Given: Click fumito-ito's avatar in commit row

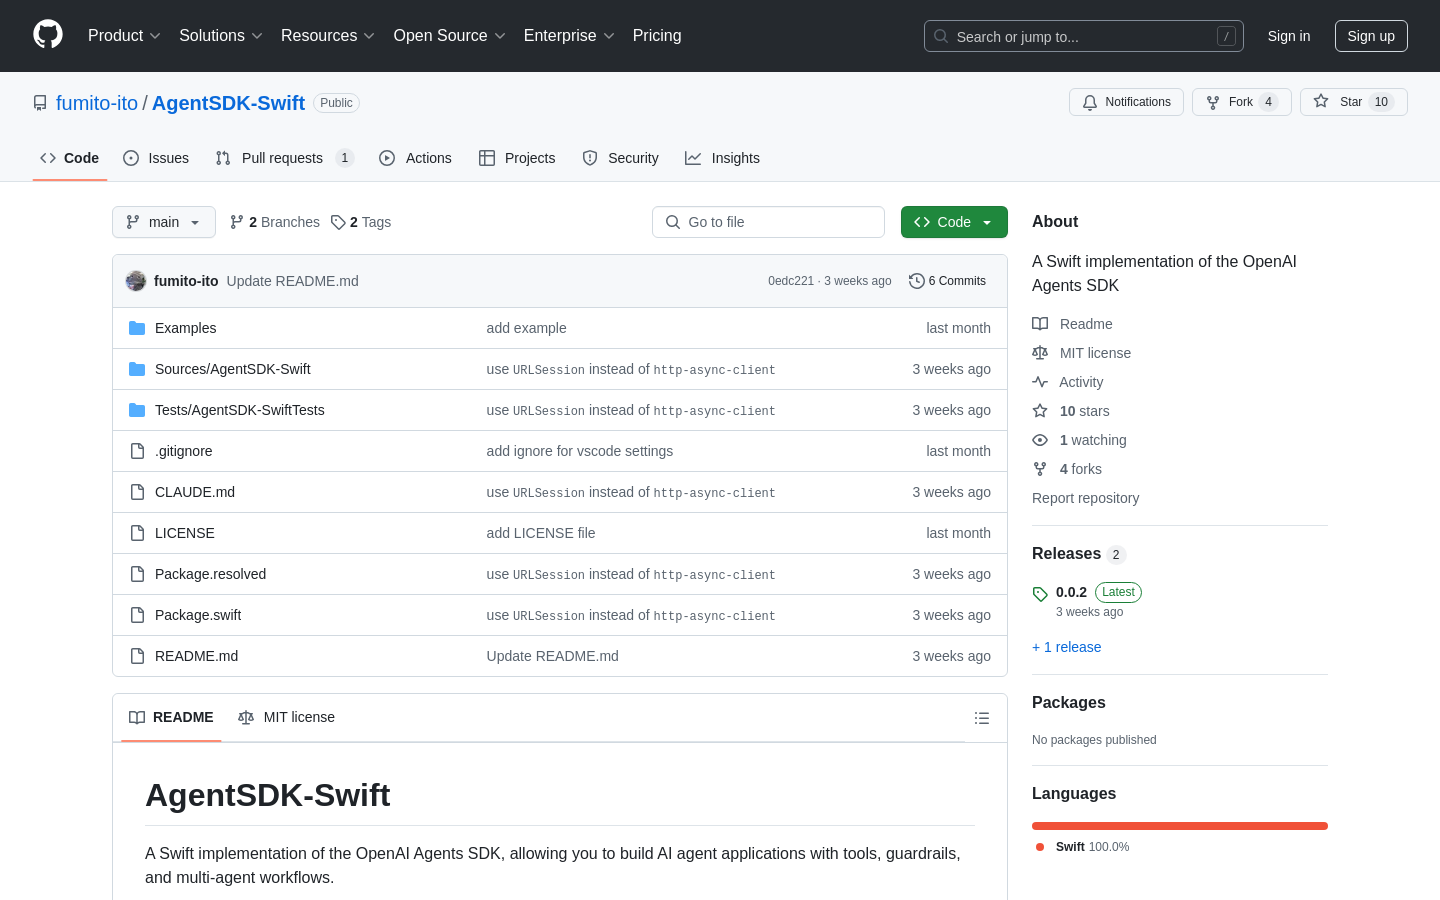Looking at the screenshot, I should pyautogui.click(x=136, y=281).
